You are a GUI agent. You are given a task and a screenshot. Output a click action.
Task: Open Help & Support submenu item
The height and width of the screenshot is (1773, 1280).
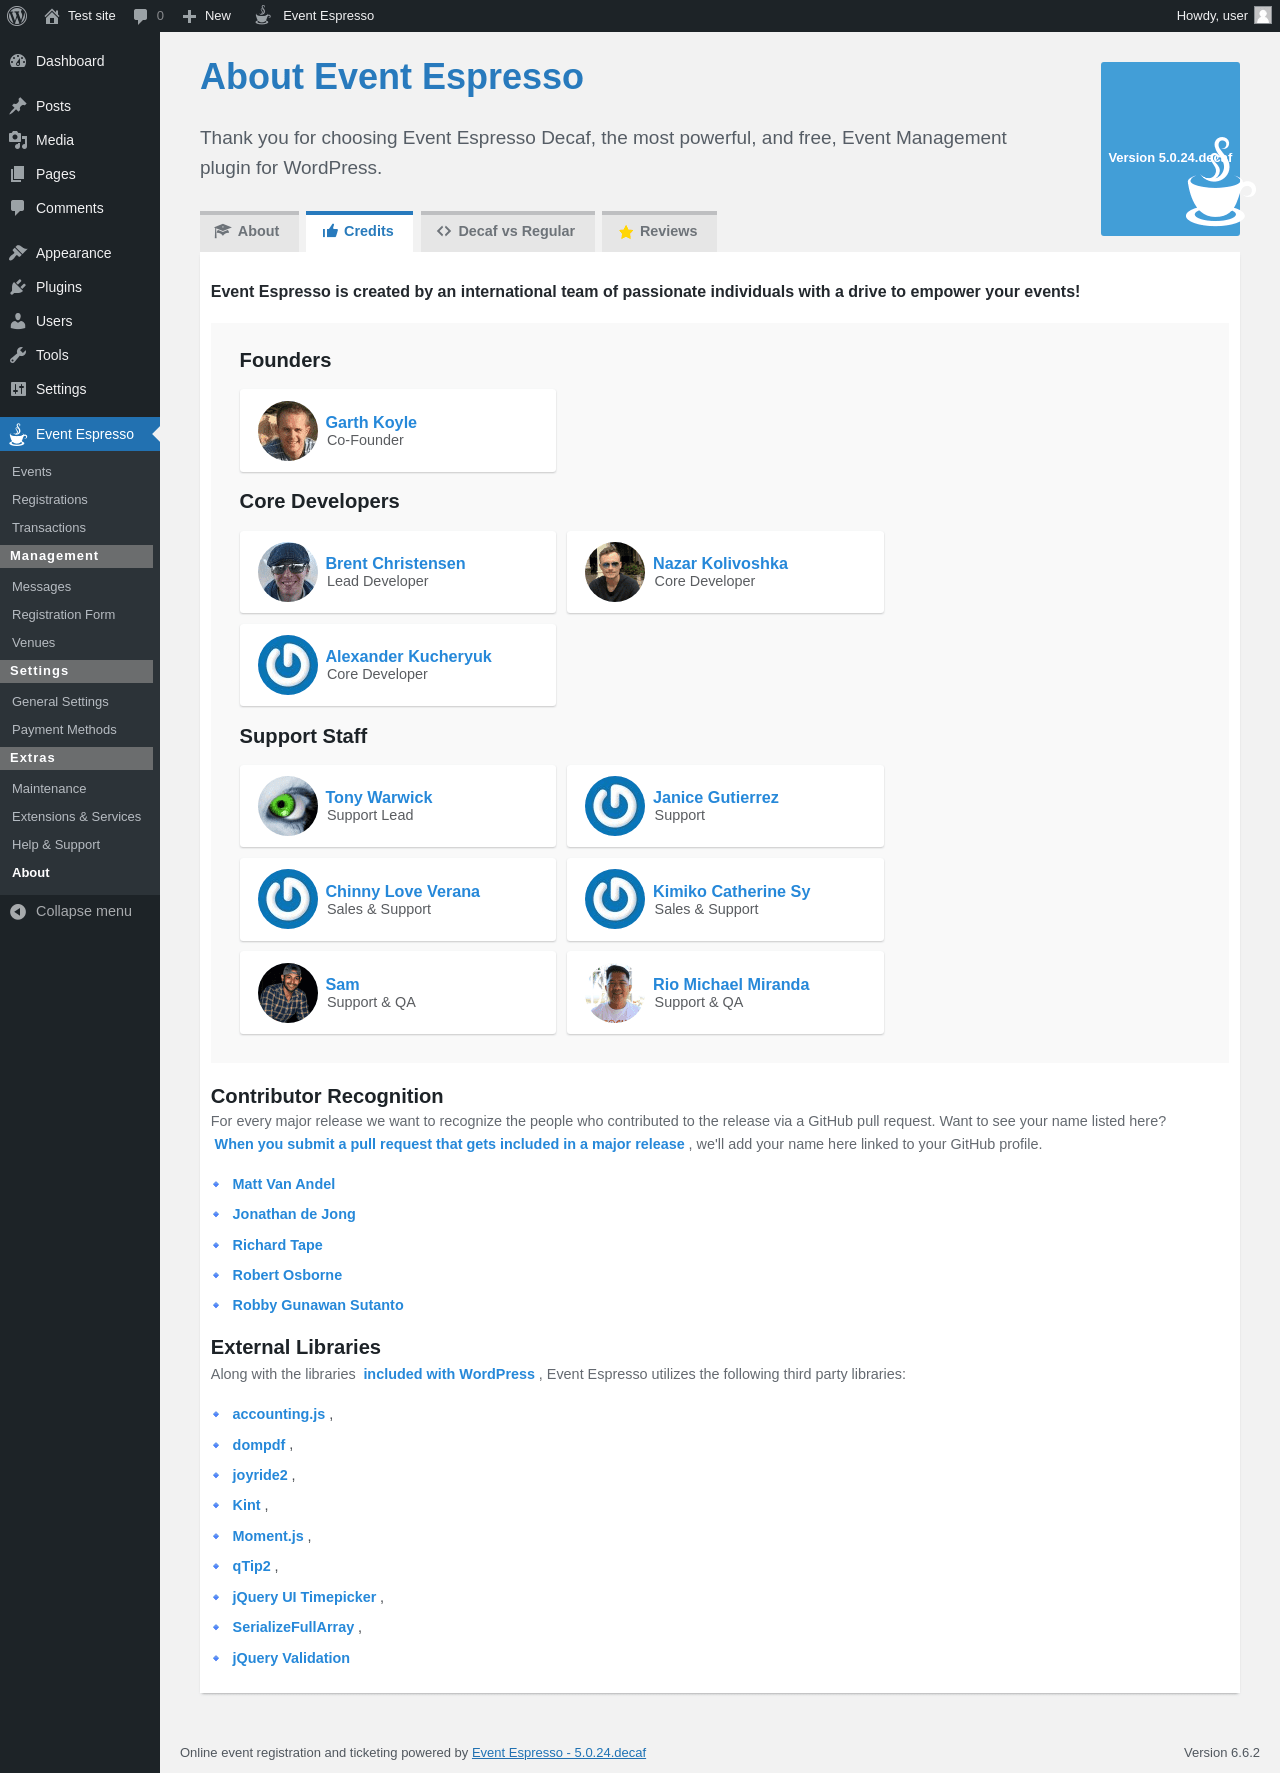[56, 845]
